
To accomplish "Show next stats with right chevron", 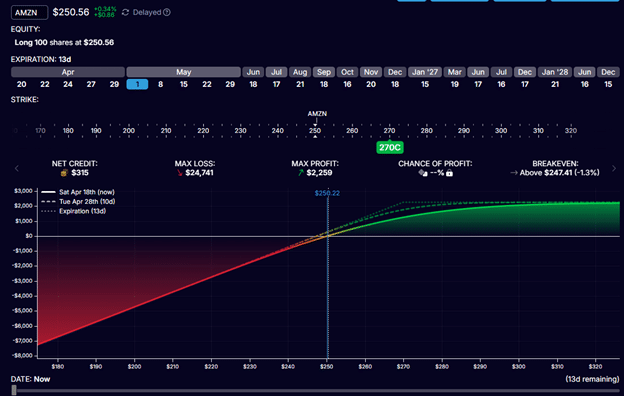I will 614,169.
